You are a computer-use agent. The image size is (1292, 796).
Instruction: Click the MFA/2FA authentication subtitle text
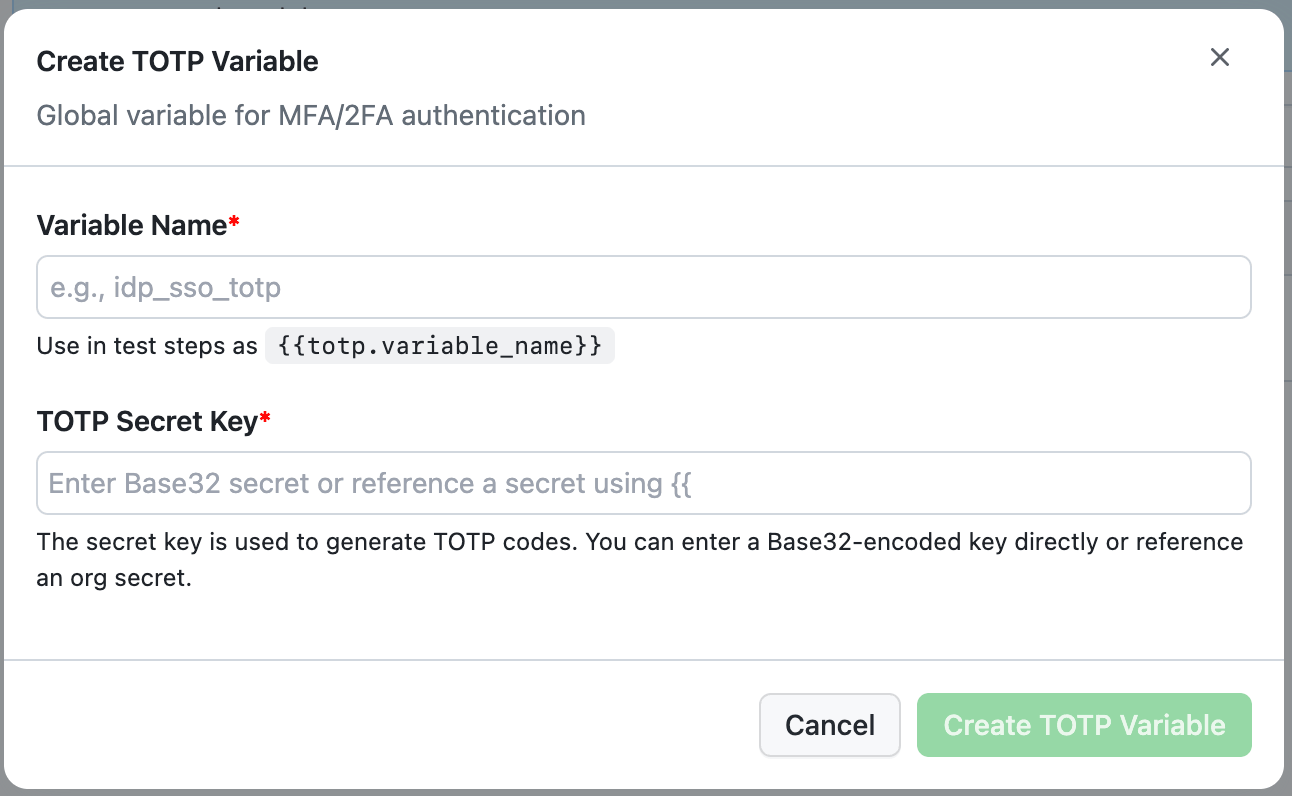pos(311,115)
